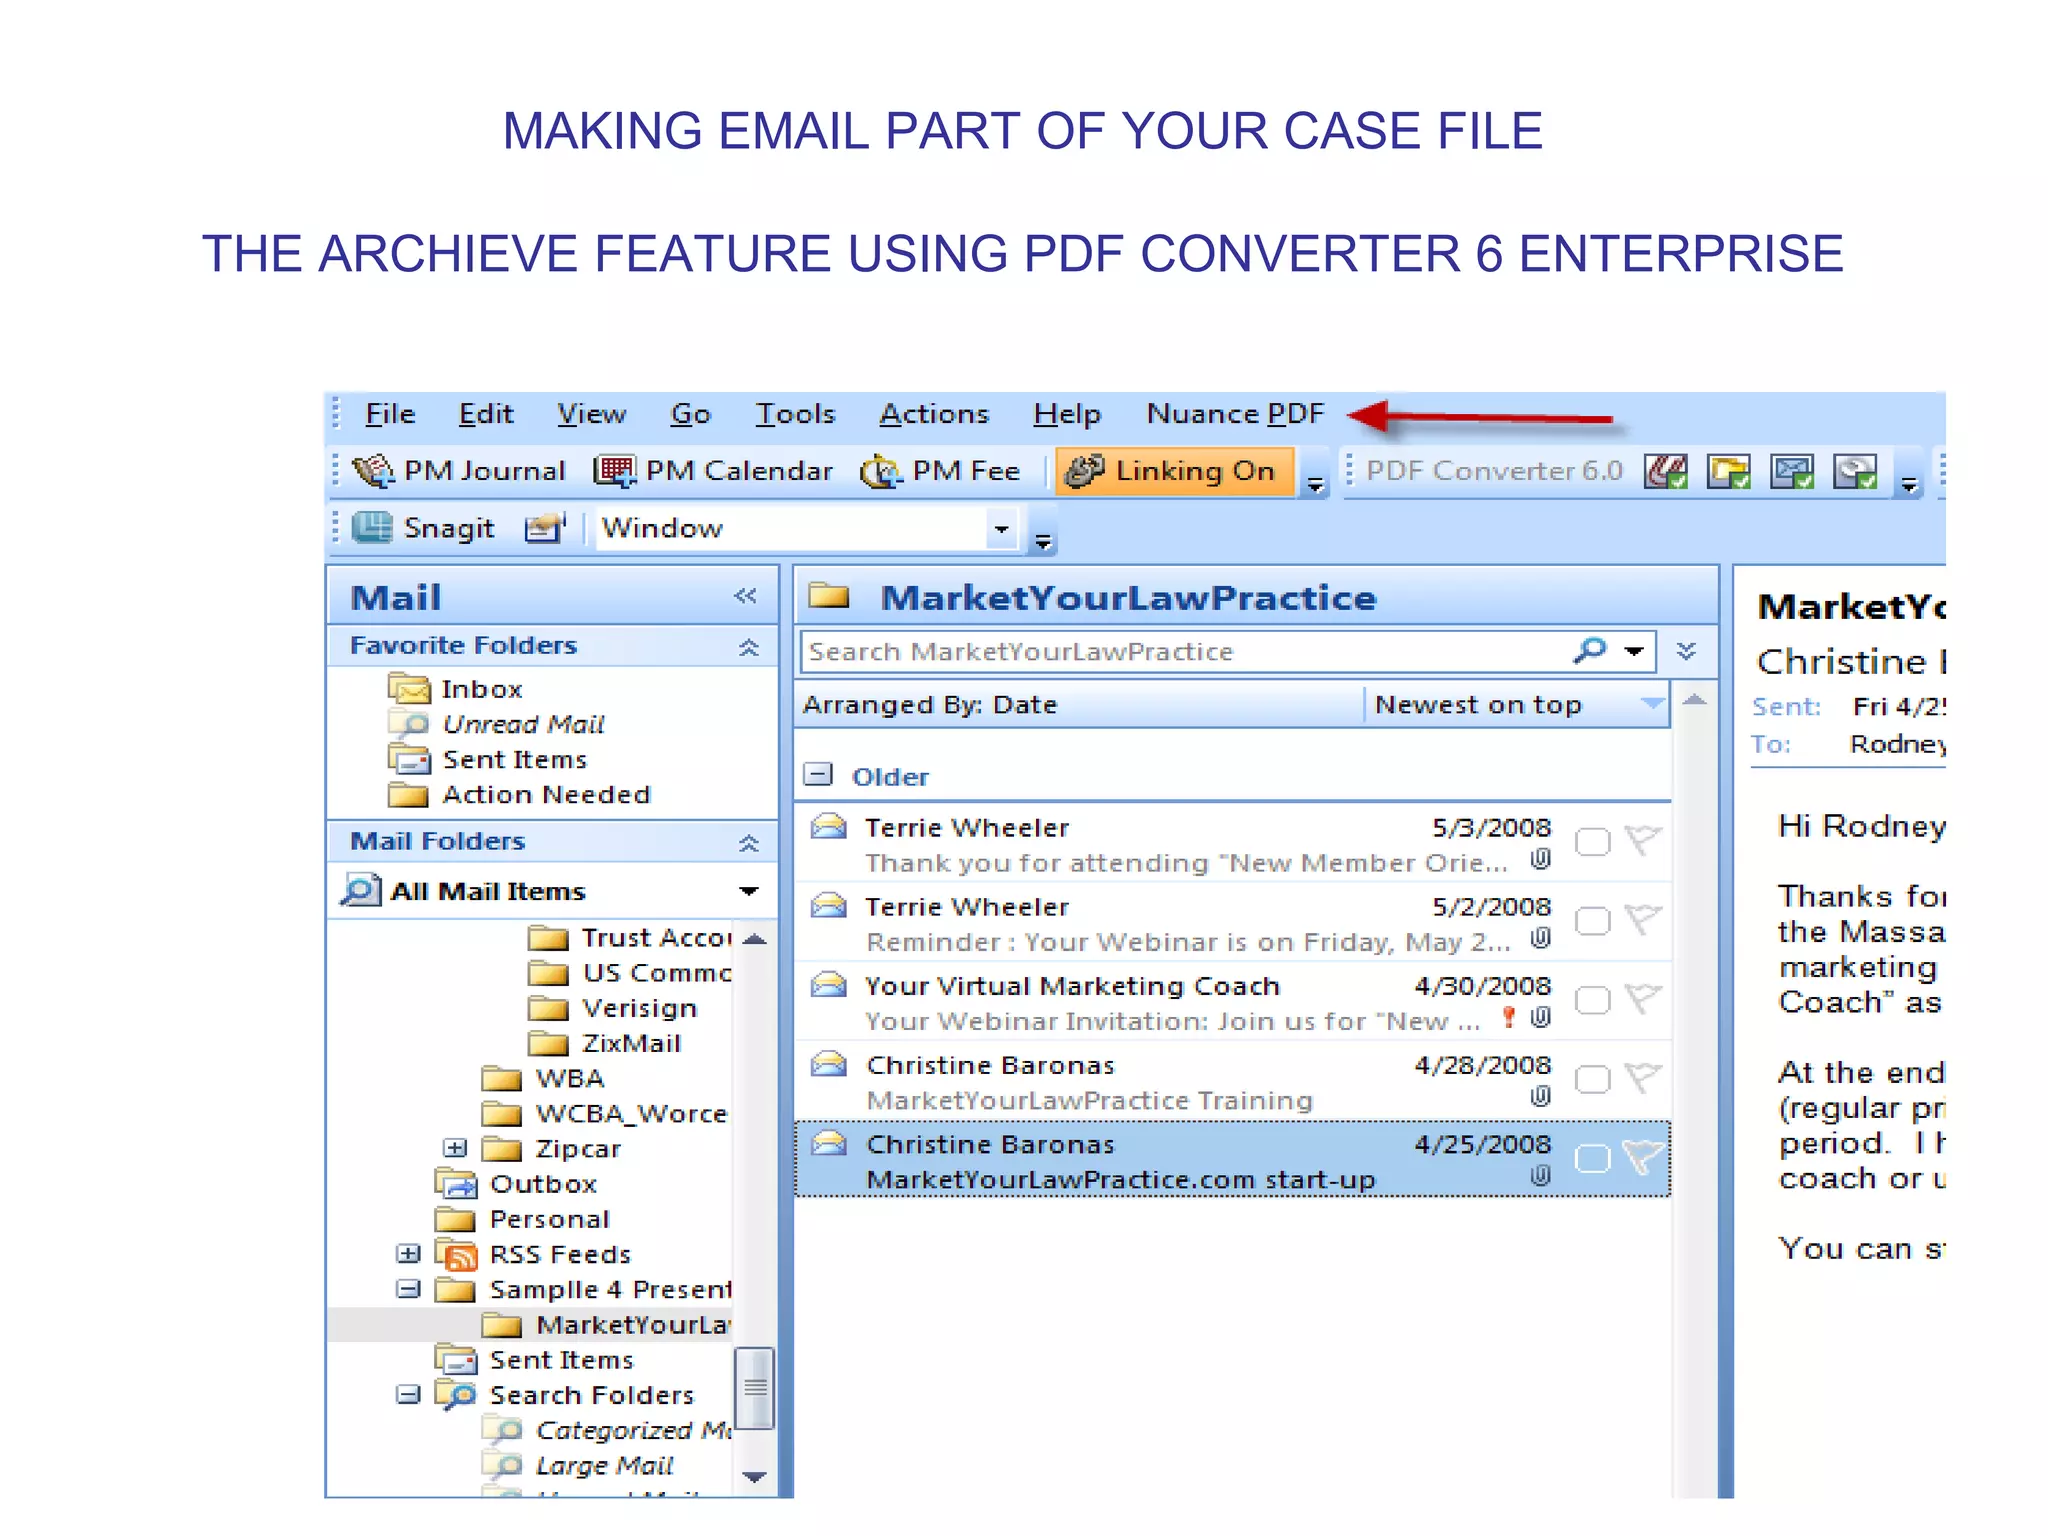Open the Actions menu
Screen dimensions: 2048x1536
pyautogui.click(x=934, y=414)
